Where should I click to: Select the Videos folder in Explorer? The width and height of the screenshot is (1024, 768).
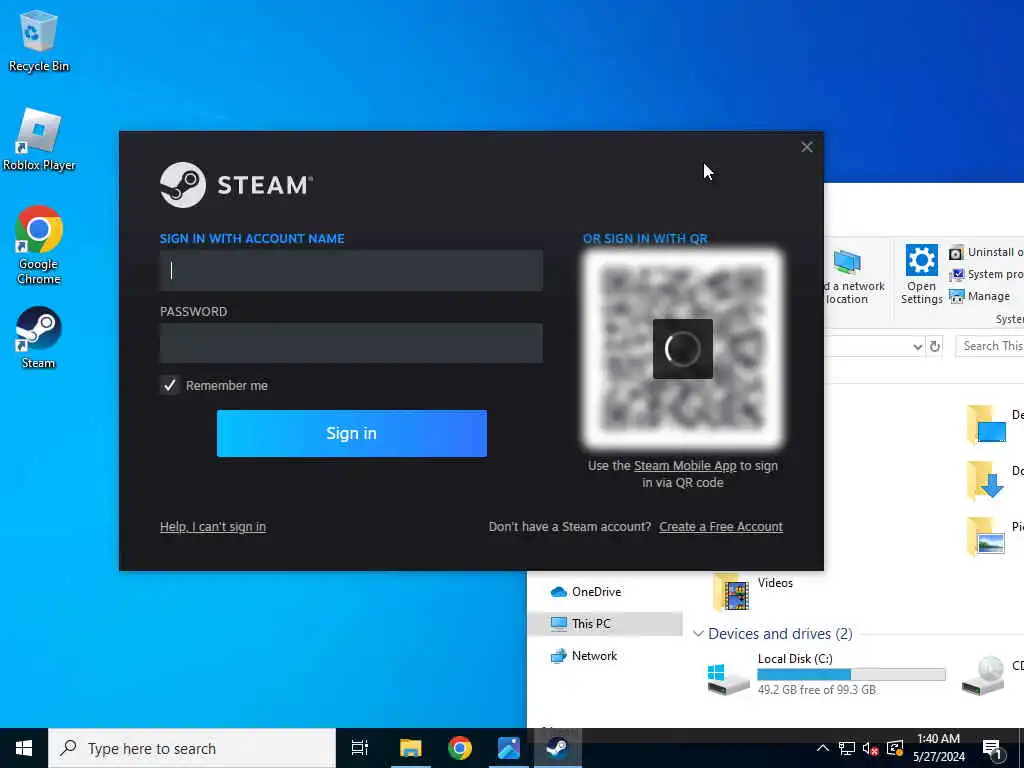pos(752,592)
